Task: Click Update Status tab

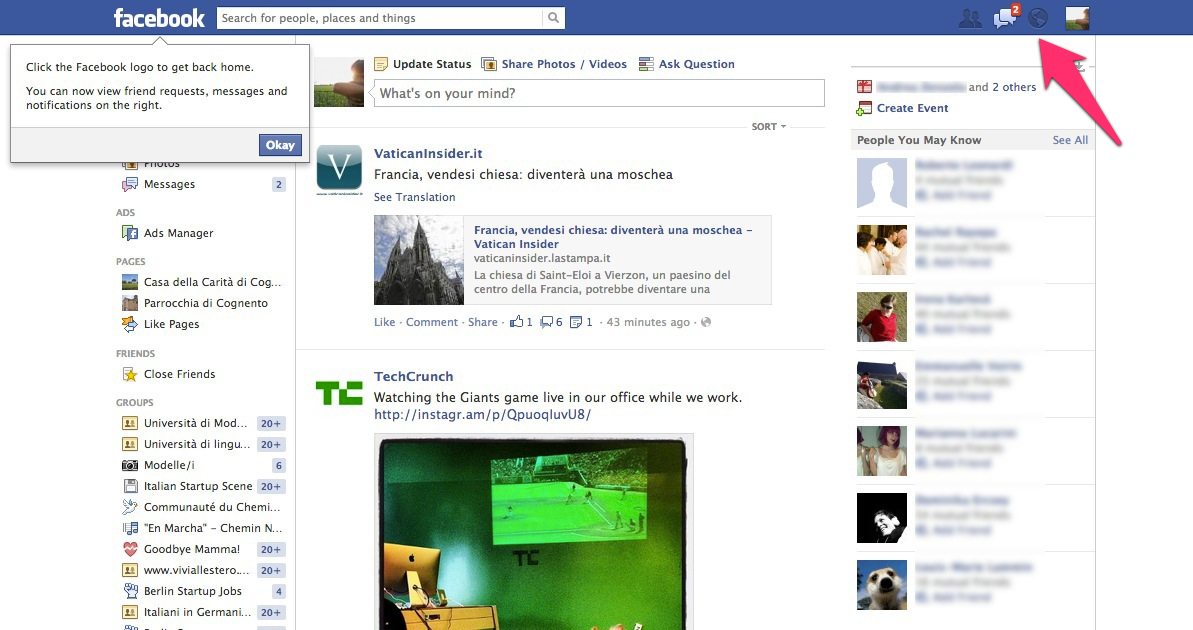Action: 431,64
